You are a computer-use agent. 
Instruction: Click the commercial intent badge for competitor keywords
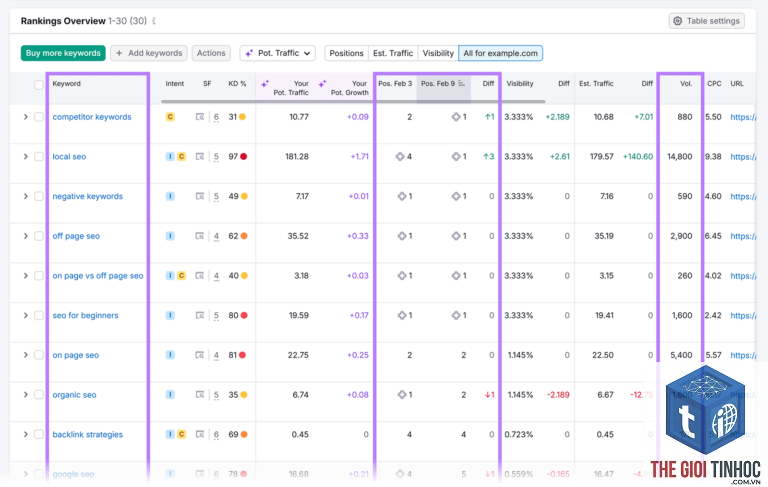click(x=170, y=117)
